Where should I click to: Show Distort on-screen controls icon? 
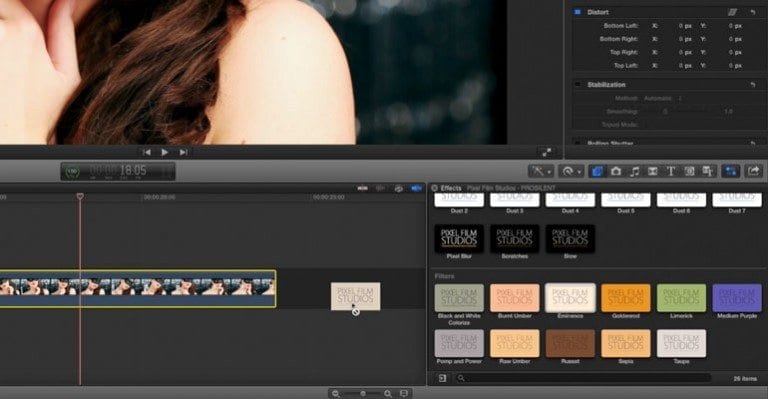click(x=733, y=12)
